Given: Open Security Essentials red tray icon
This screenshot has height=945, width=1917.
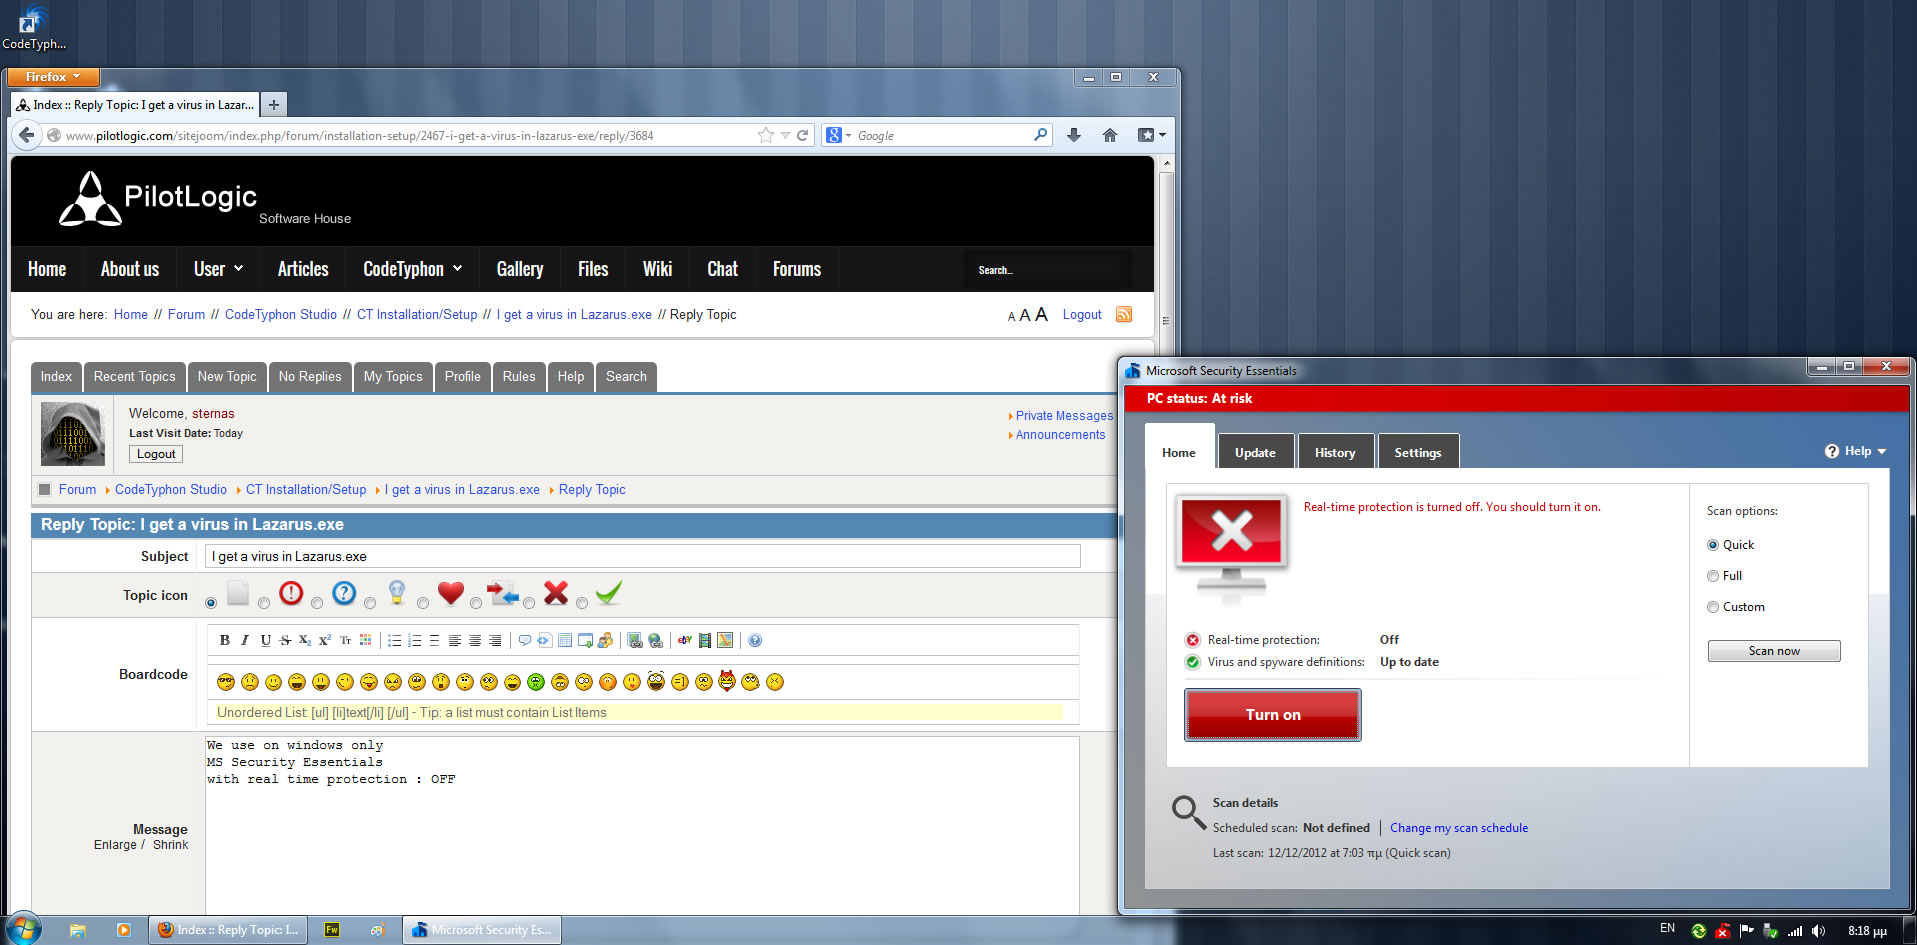Looking at the screenshot, I should (x=1722, y=931).
